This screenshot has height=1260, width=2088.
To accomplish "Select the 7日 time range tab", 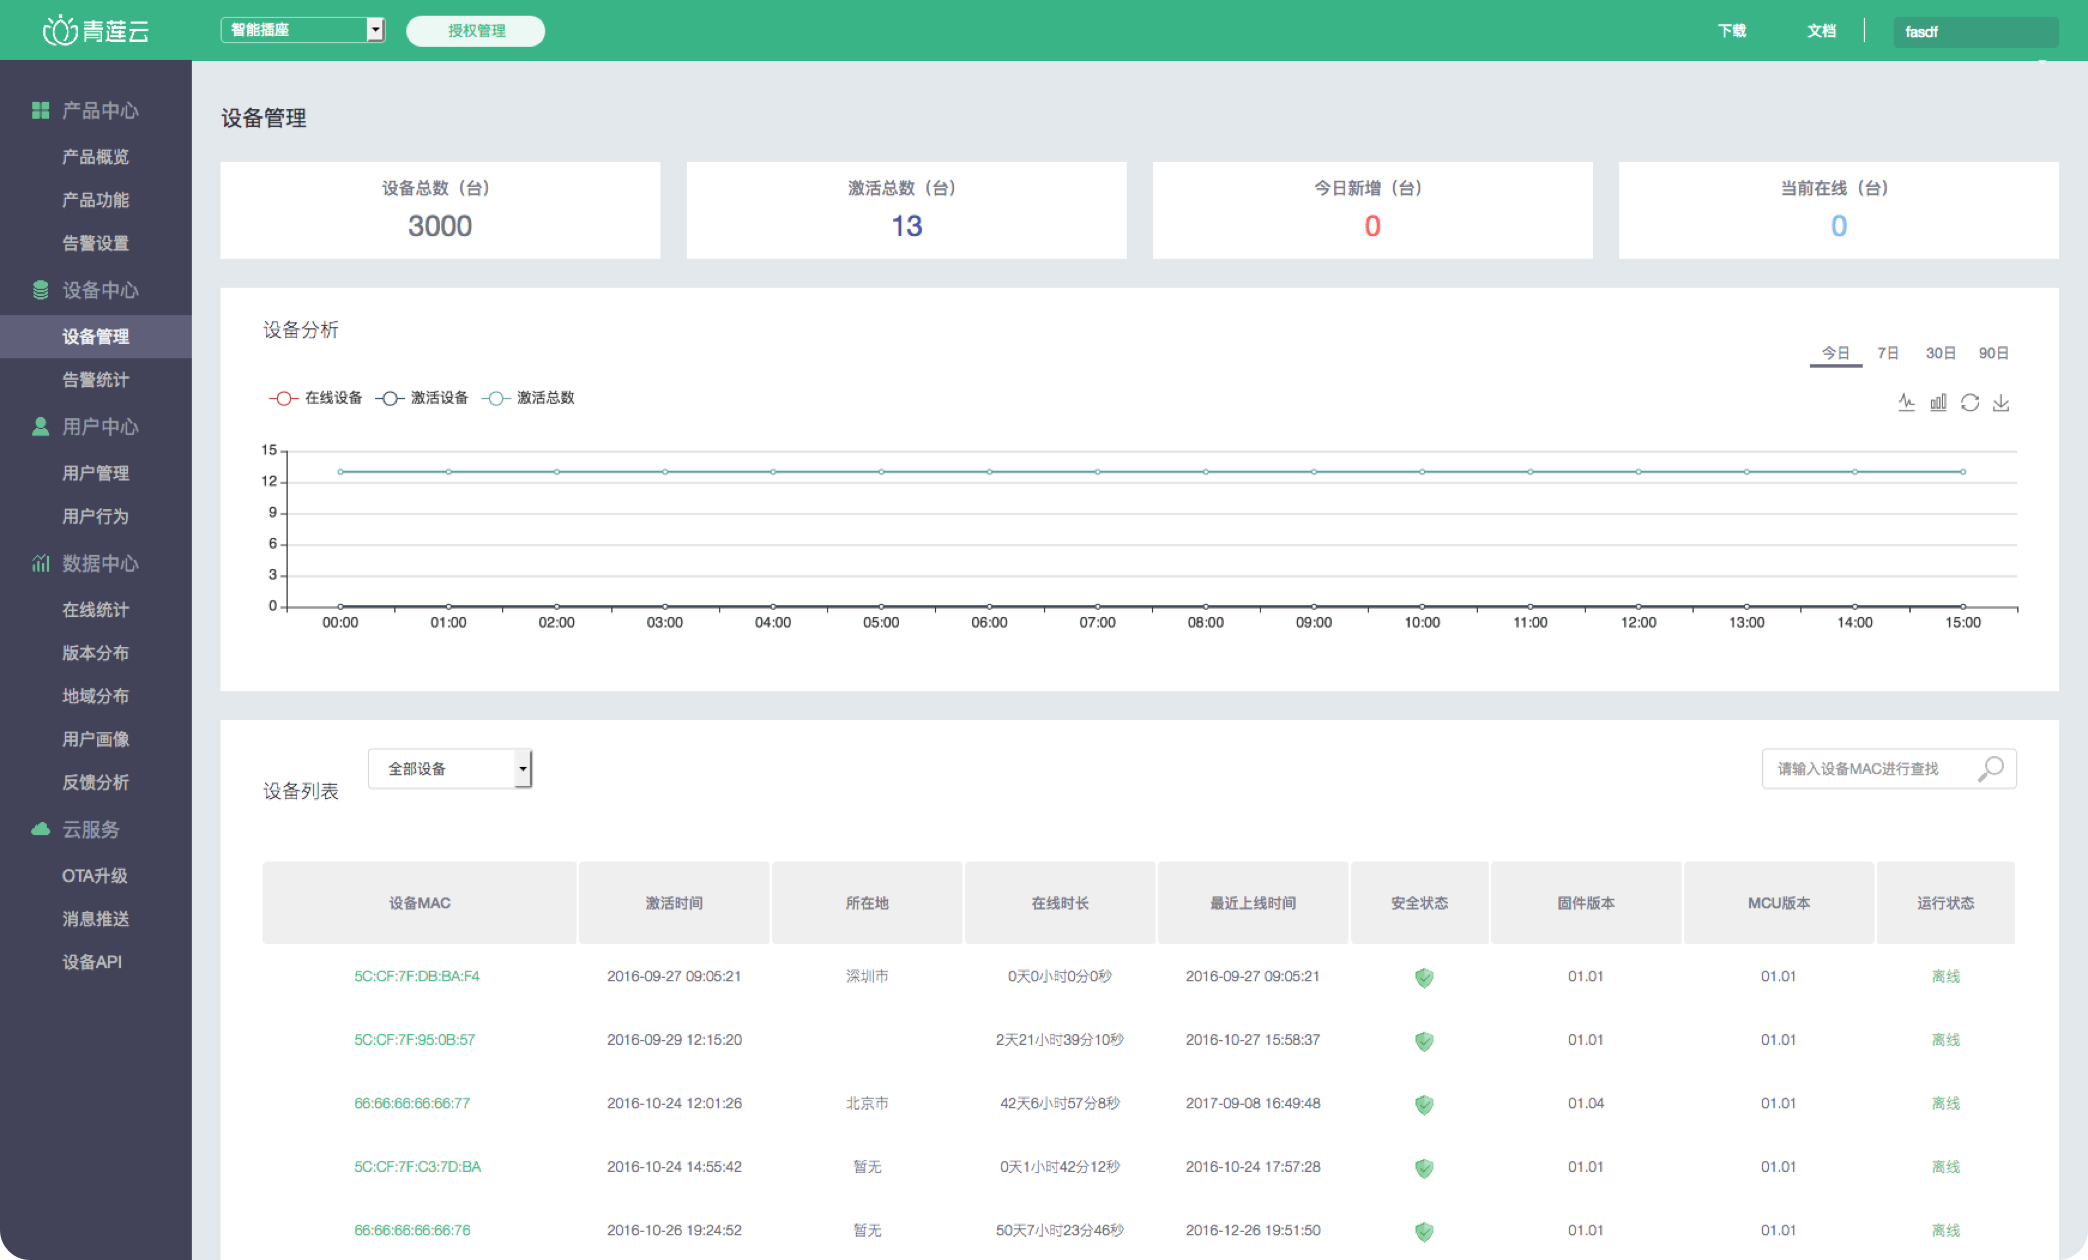I will pyautogui.click(x=1887, y=353).
